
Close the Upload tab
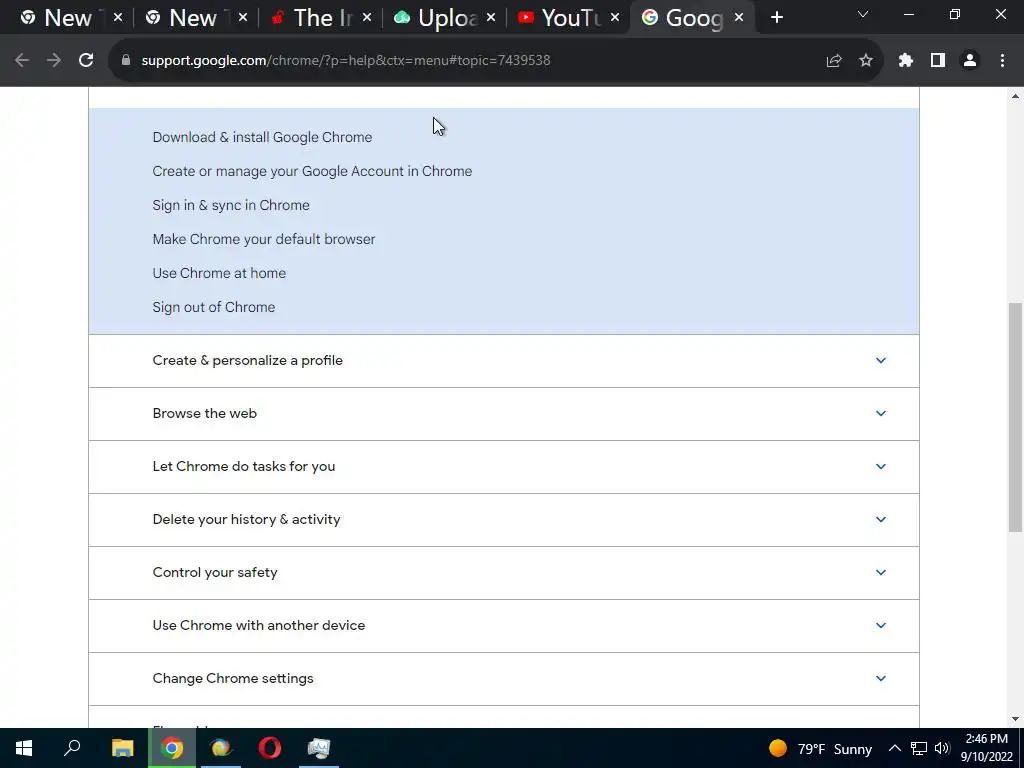pyautogui.click(x=490, y=18)
